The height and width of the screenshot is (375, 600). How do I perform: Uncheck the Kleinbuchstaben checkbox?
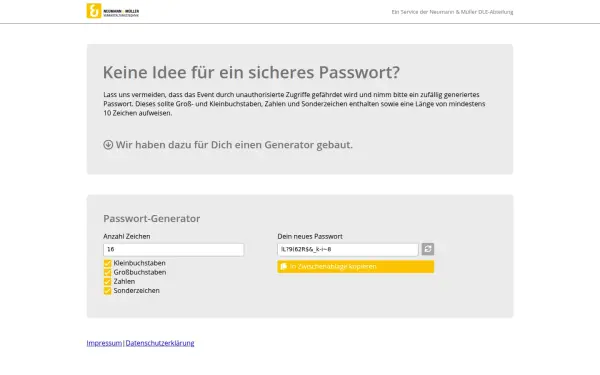[107, 263]
